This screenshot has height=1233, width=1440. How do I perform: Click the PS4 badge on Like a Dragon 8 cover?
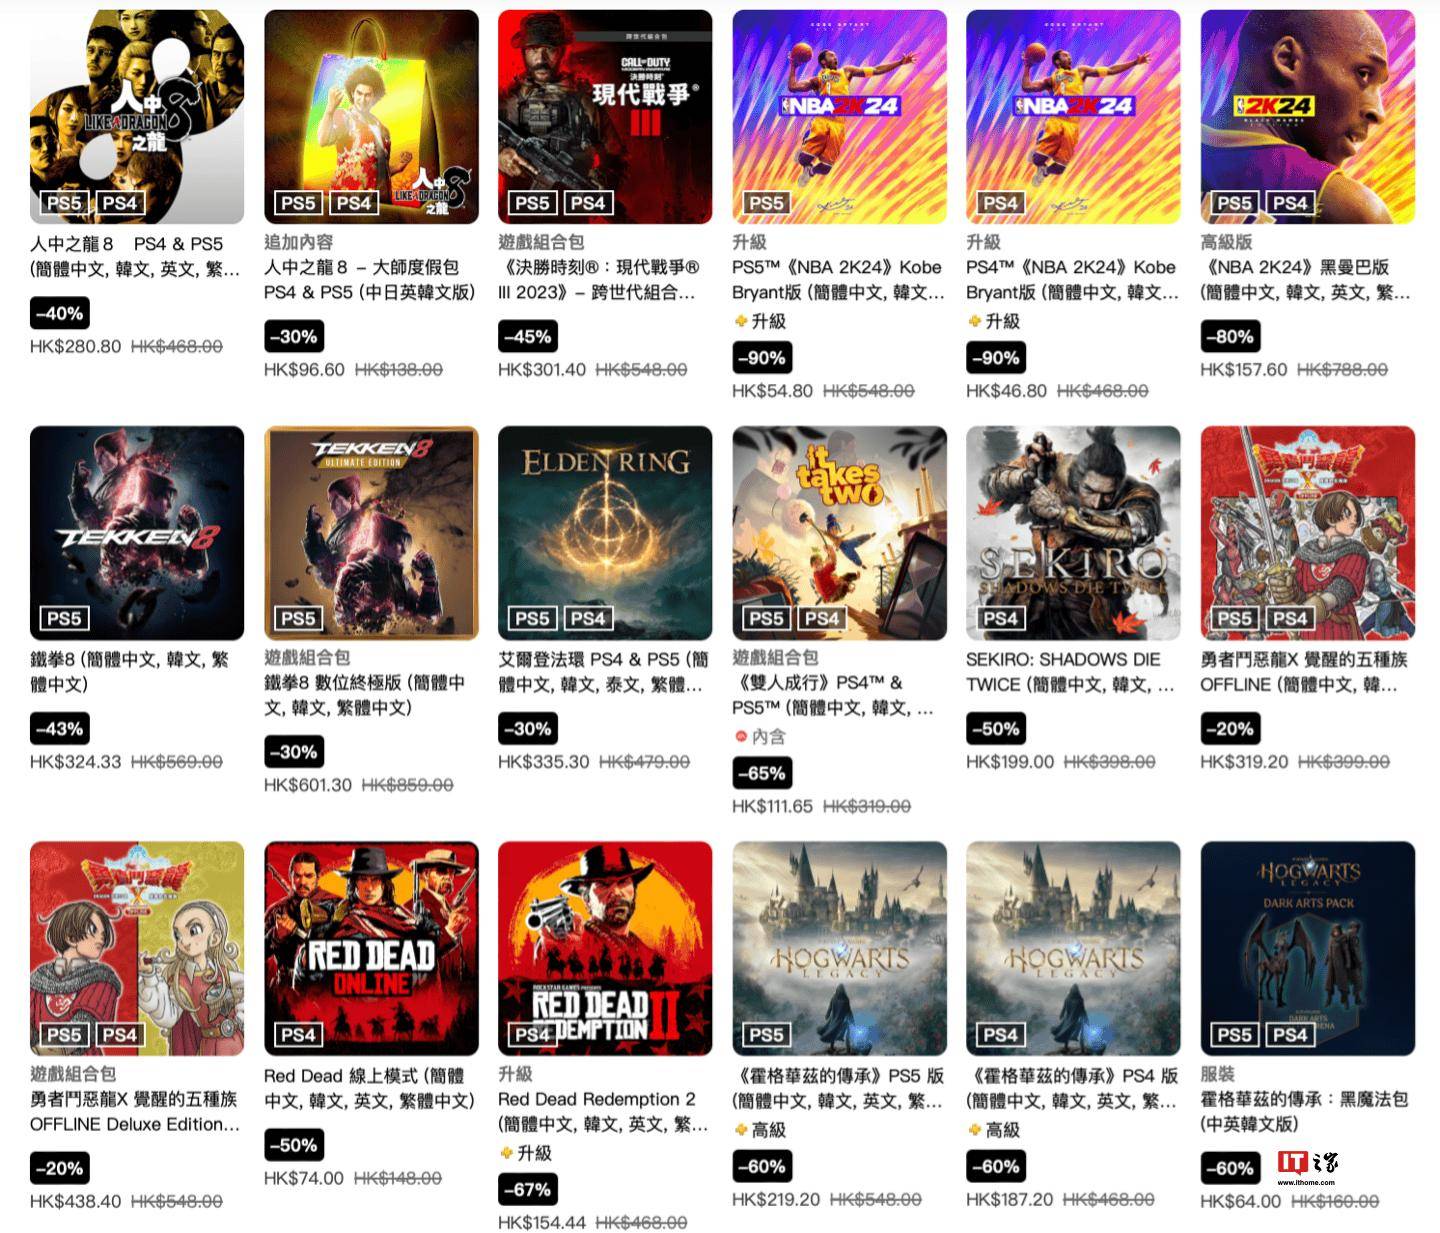(120, 203)
